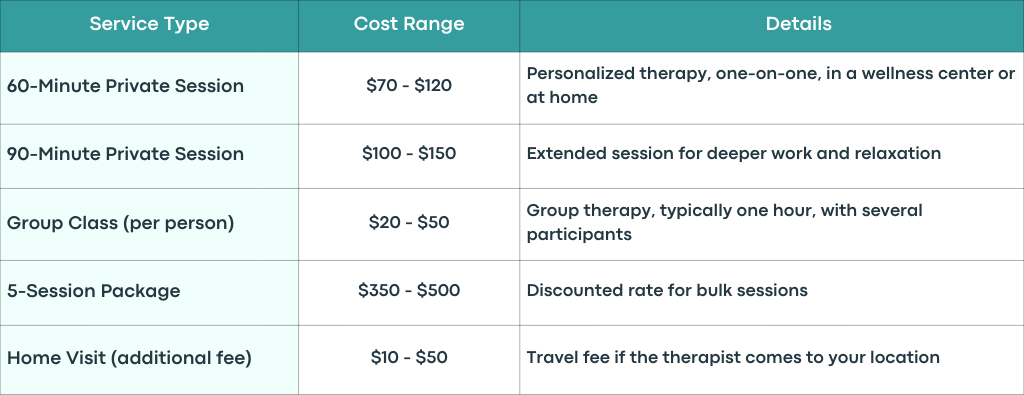Click the Group therapy details text

(x=724, y=222)
